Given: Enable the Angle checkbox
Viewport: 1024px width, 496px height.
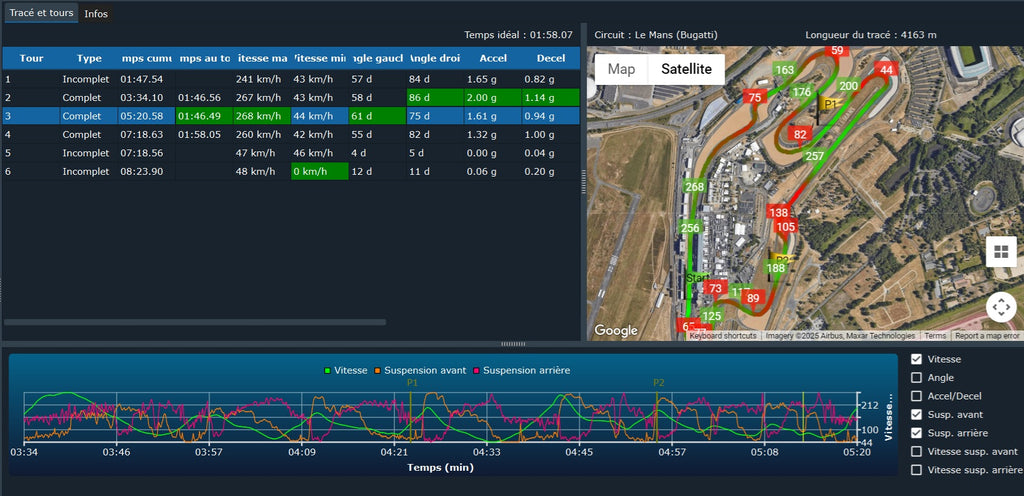Looking at the screenshot, I should coord(917,378).
